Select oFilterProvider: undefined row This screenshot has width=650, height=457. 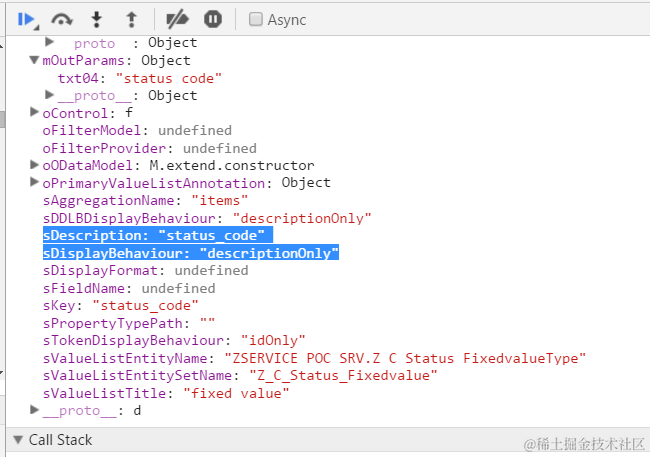150,148
